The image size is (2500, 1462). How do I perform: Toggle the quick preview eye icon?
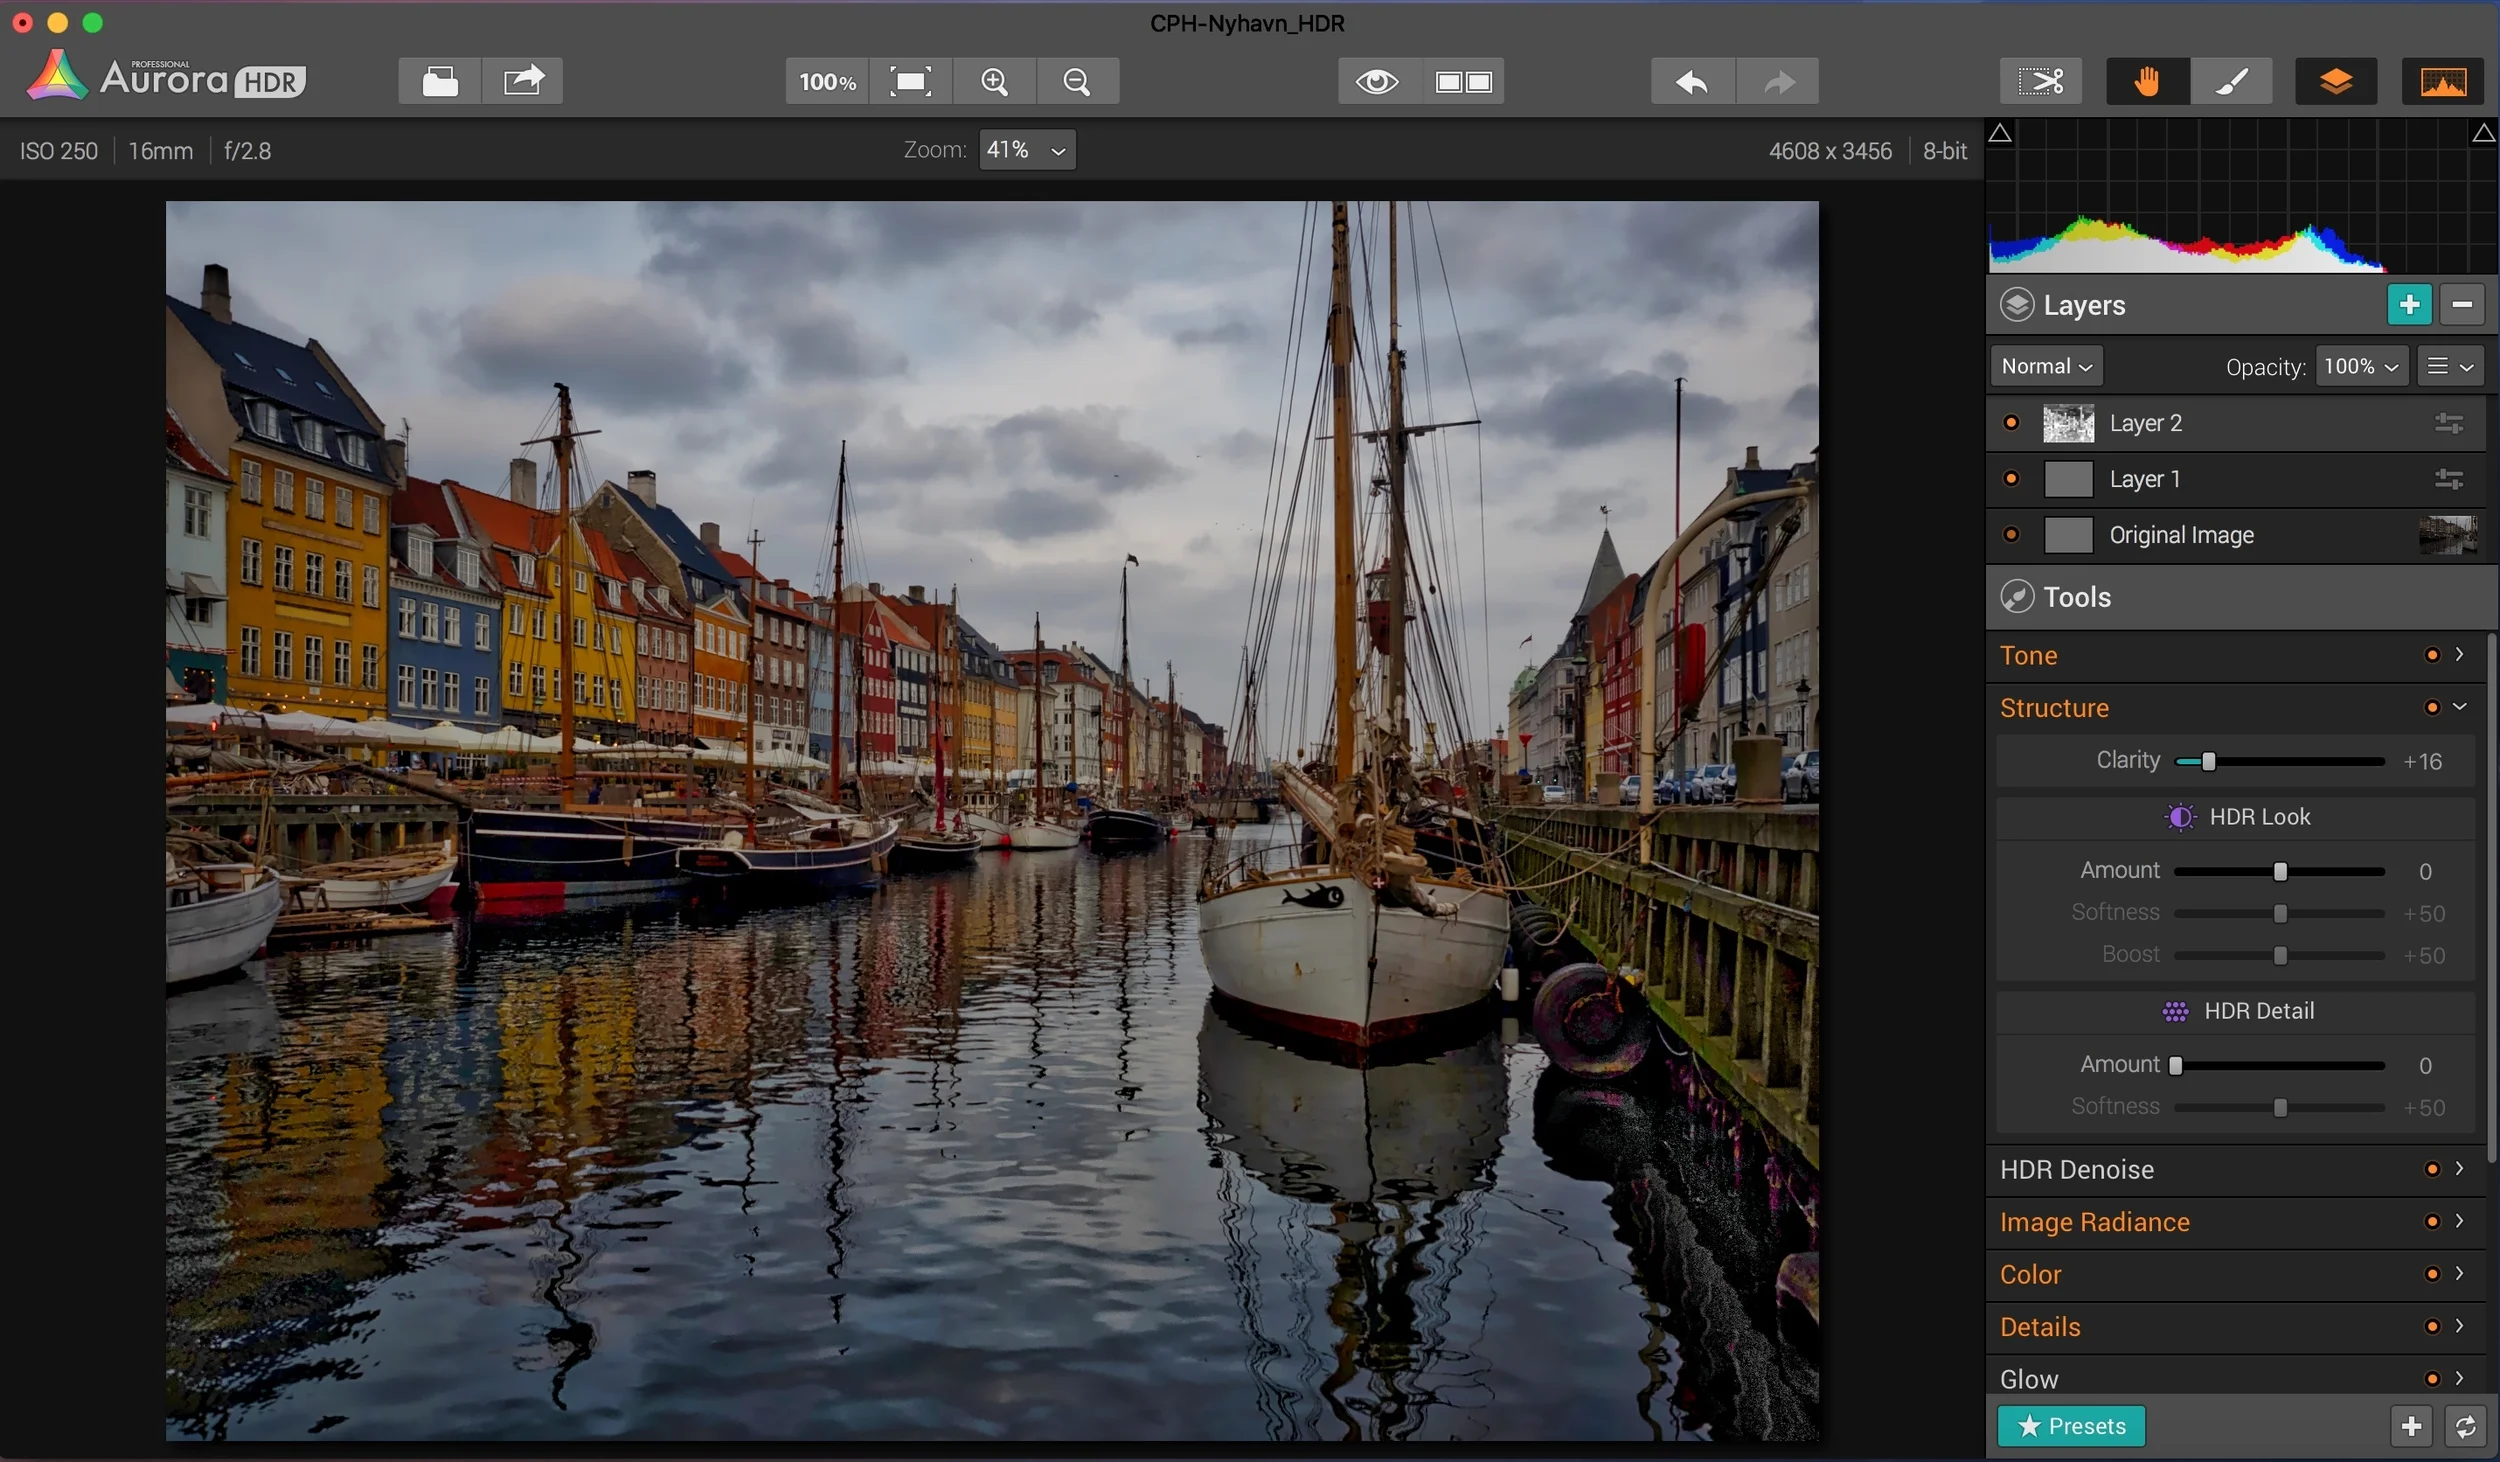(1378, 81)
